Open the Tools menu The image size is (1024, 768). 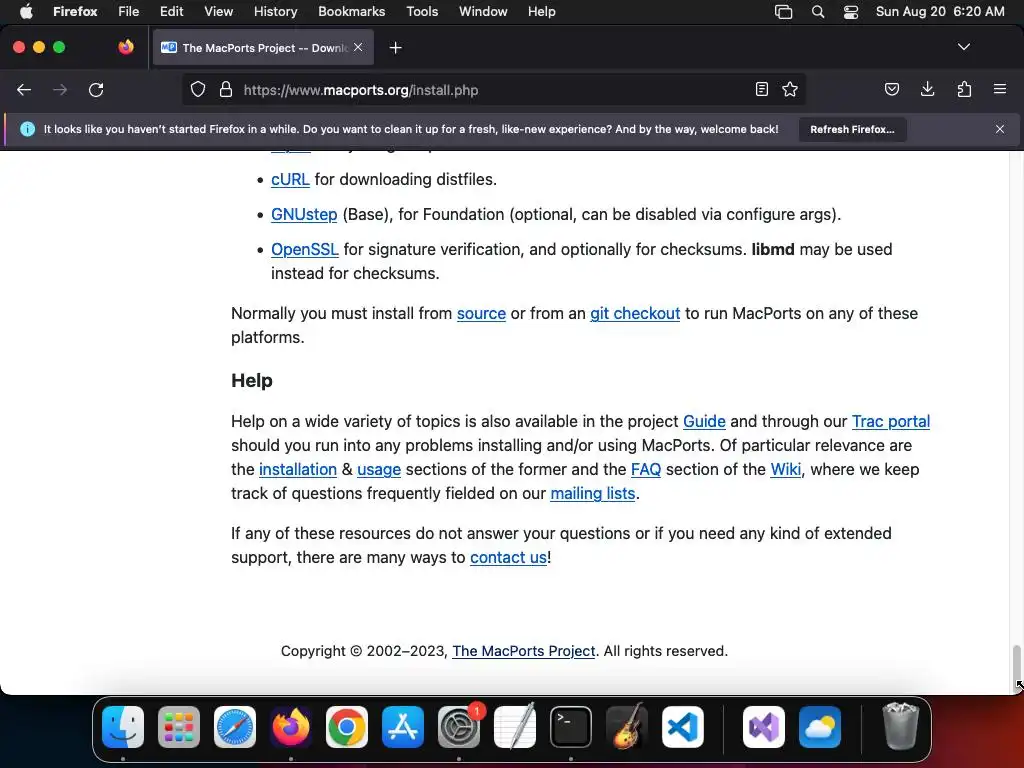tap(422, 12)
